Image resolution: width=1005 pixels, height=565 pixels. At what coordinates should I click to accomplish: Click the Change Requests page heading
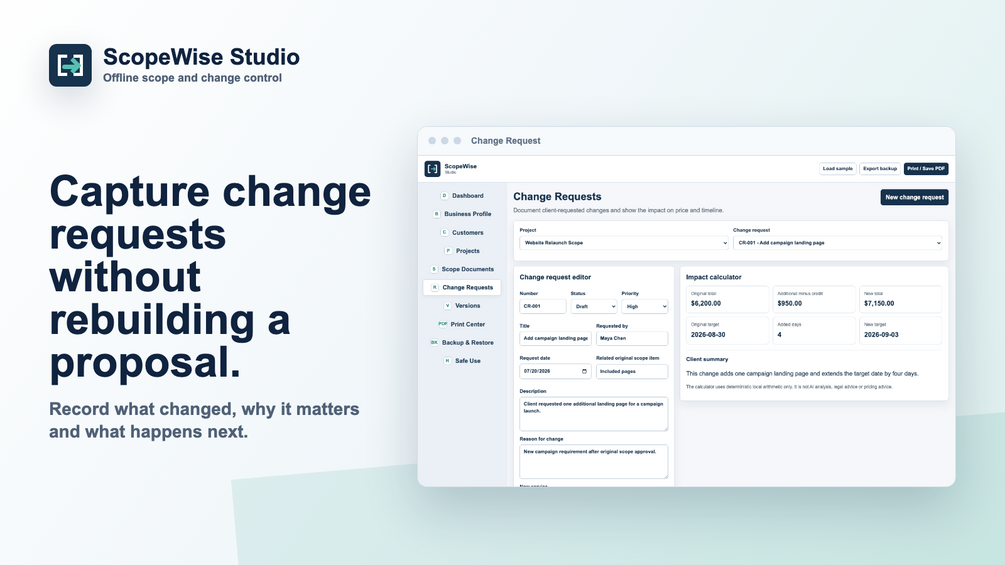tap(557, 197)
